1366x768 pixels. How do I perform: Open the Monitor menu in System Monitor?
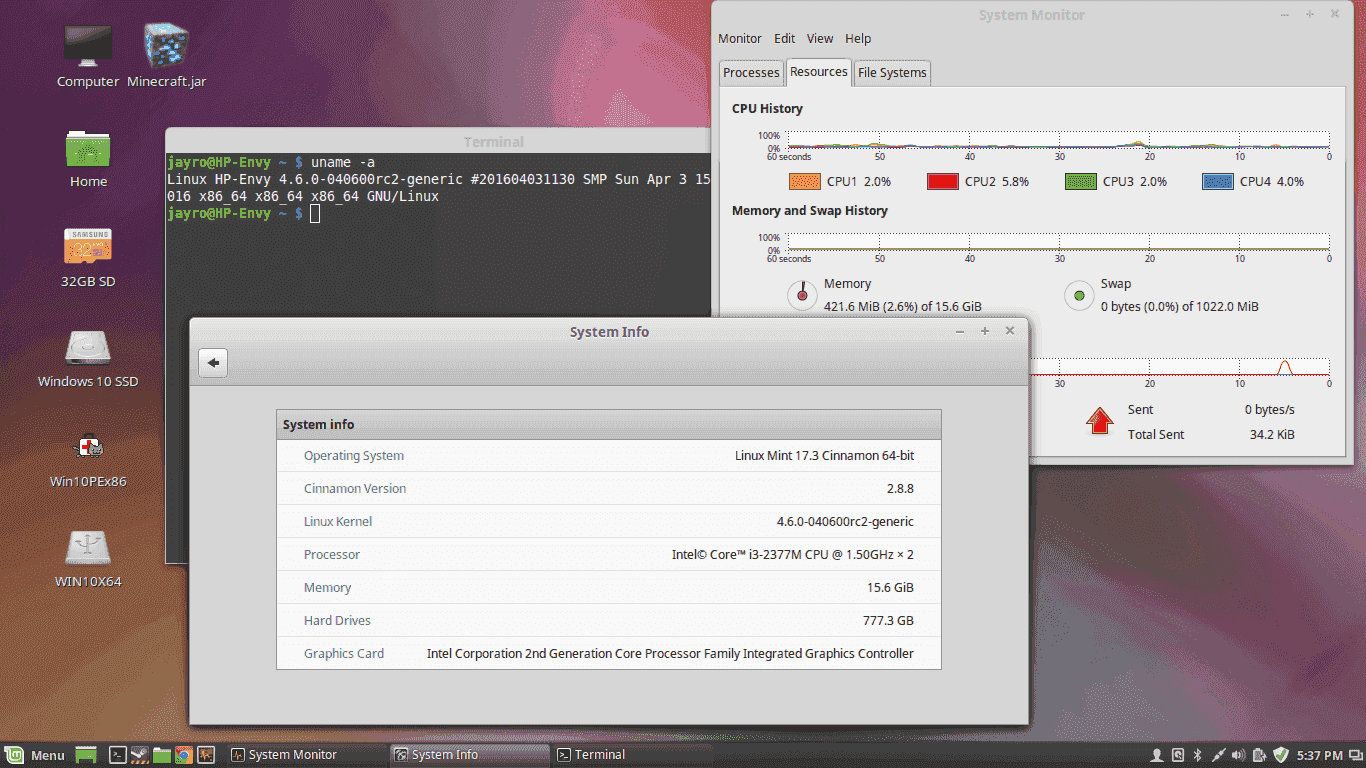tap(740, 39)
